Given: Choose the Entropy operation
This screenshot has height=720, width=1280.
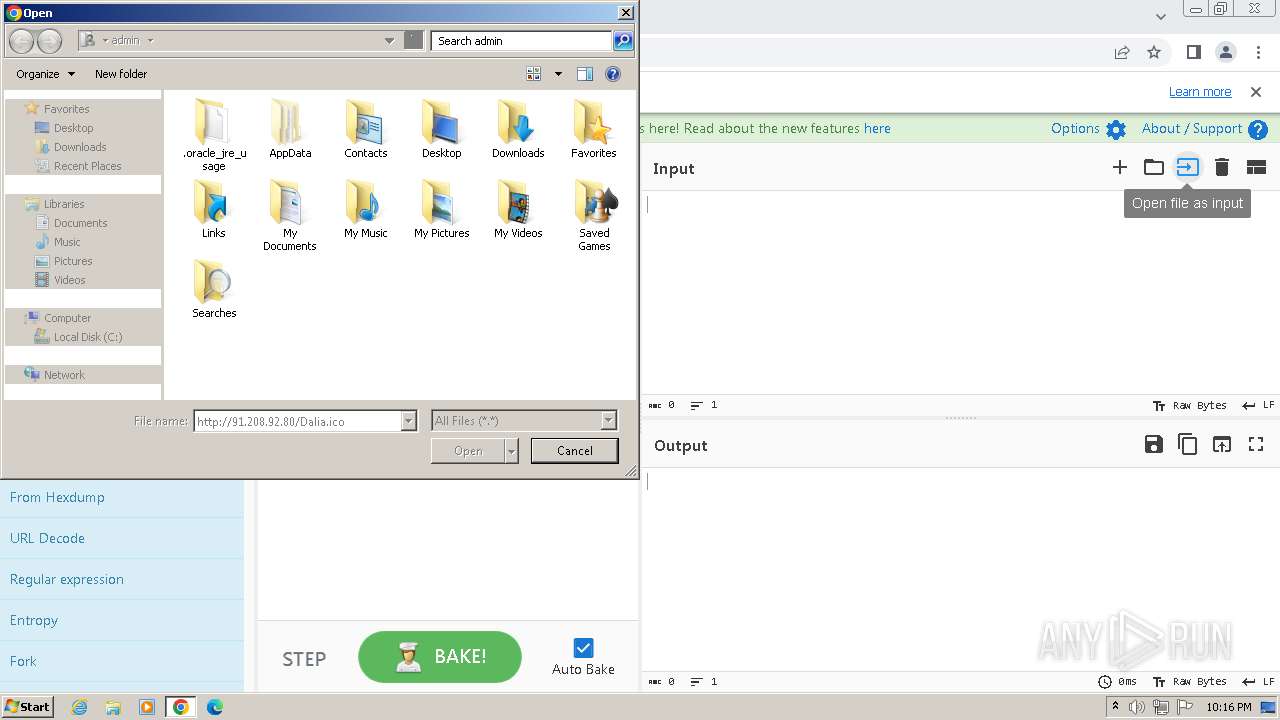Looking at the screenshot, I should coord(122,620).
